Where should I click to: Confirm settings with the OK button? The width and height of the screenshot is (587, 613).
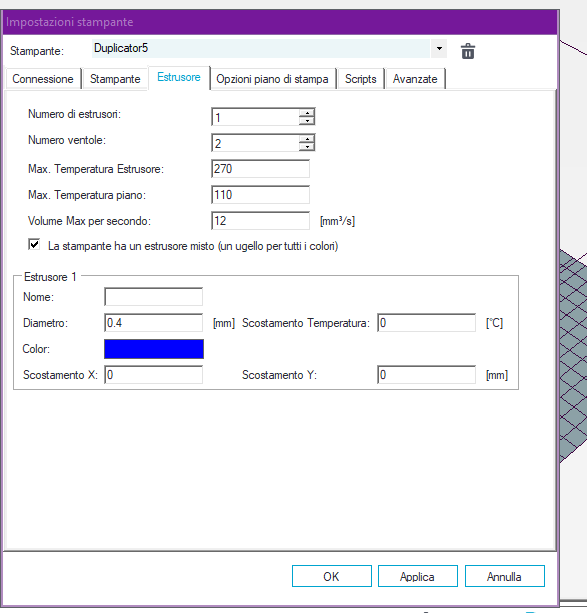tap(332, 576)
